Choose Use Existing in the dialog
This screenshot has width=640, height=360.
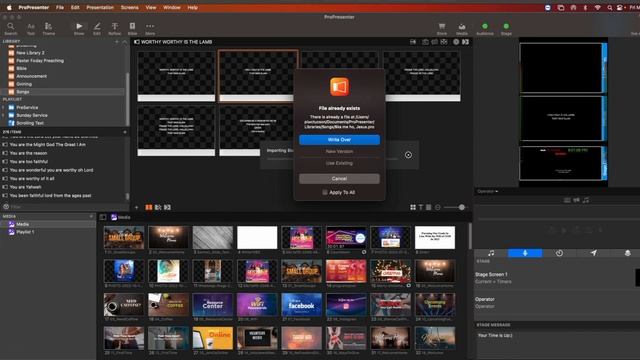pyautogui.click(x=339, y=163)
